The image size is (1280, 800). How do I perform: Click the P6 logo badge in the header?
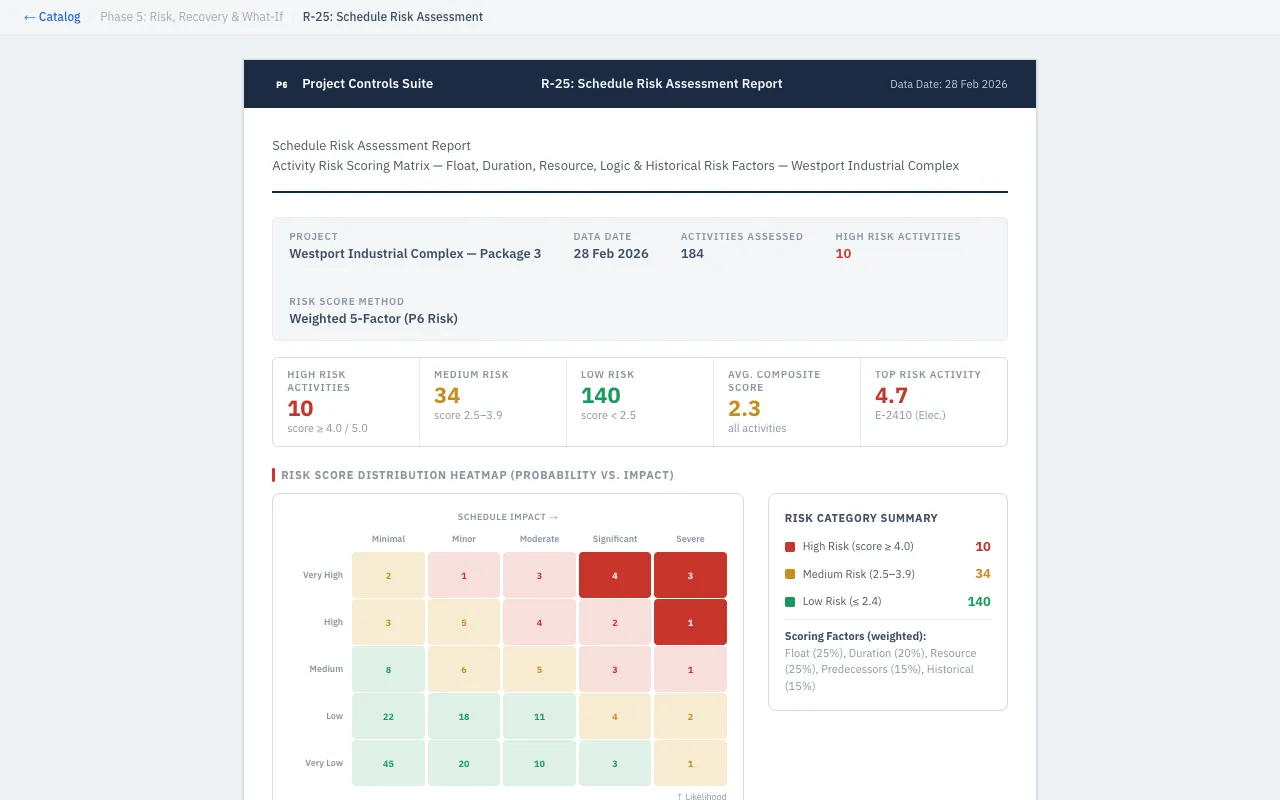point(281,84)
